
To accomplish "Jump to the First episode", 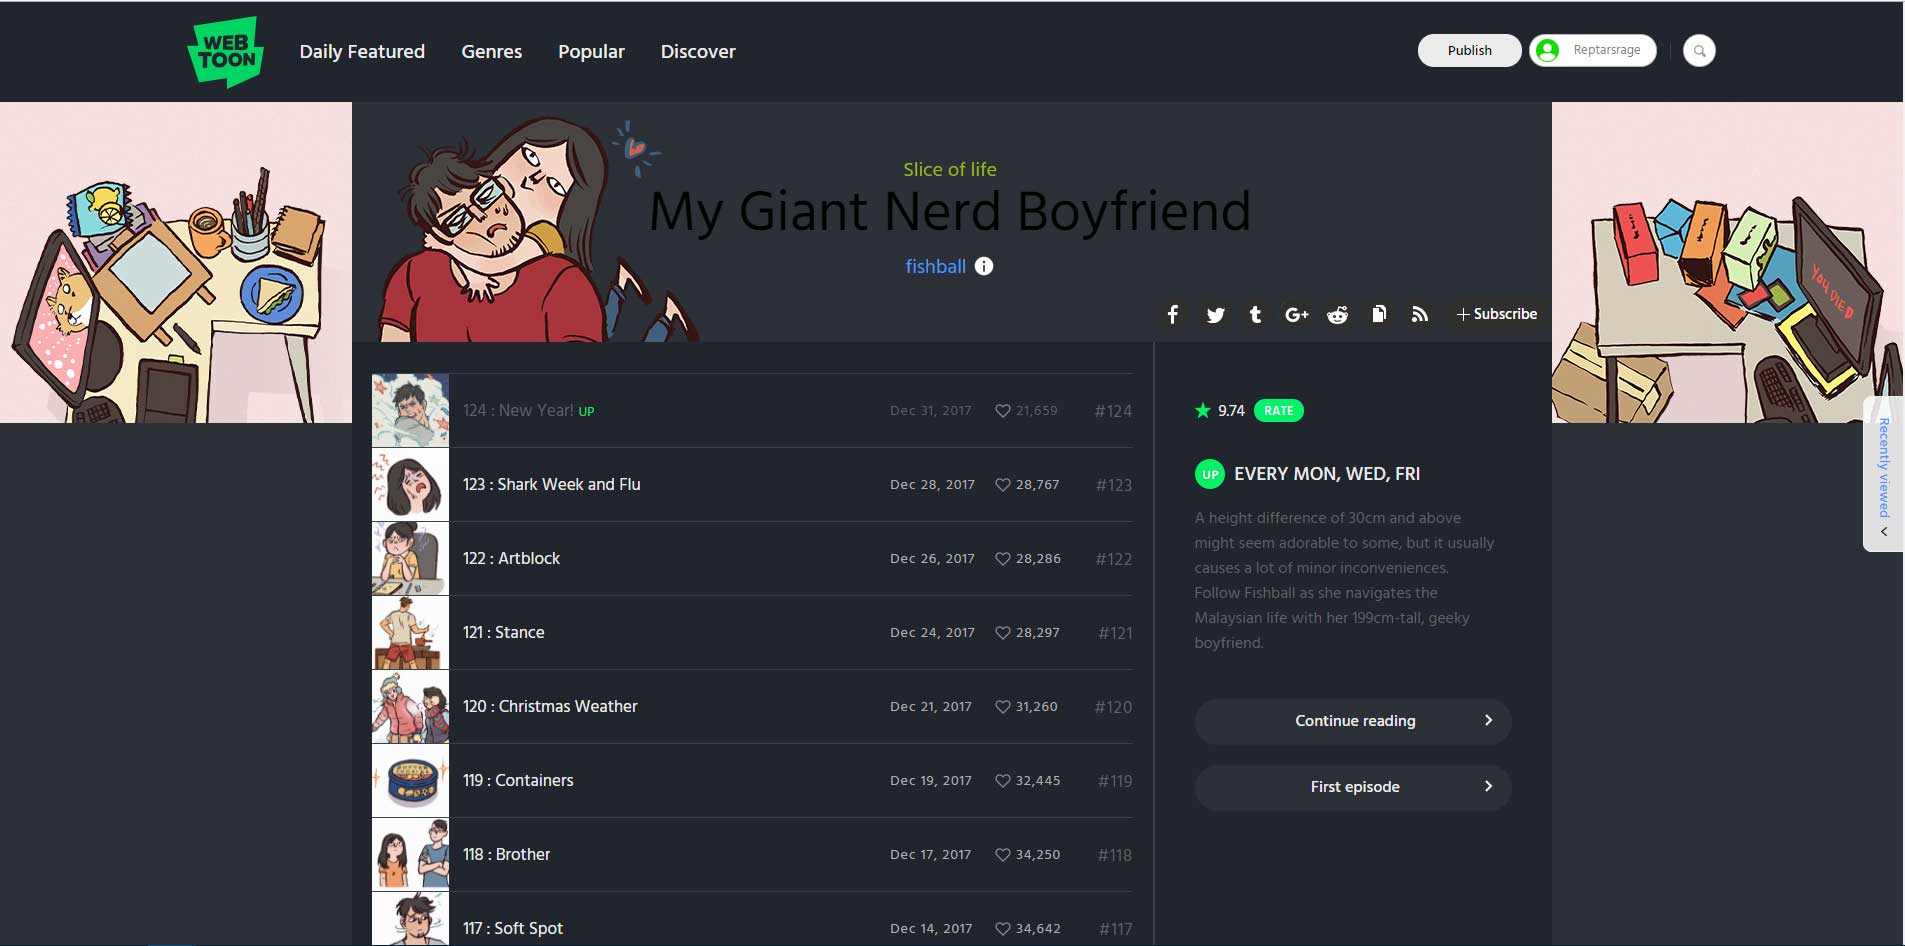I will pos(1352,787).
